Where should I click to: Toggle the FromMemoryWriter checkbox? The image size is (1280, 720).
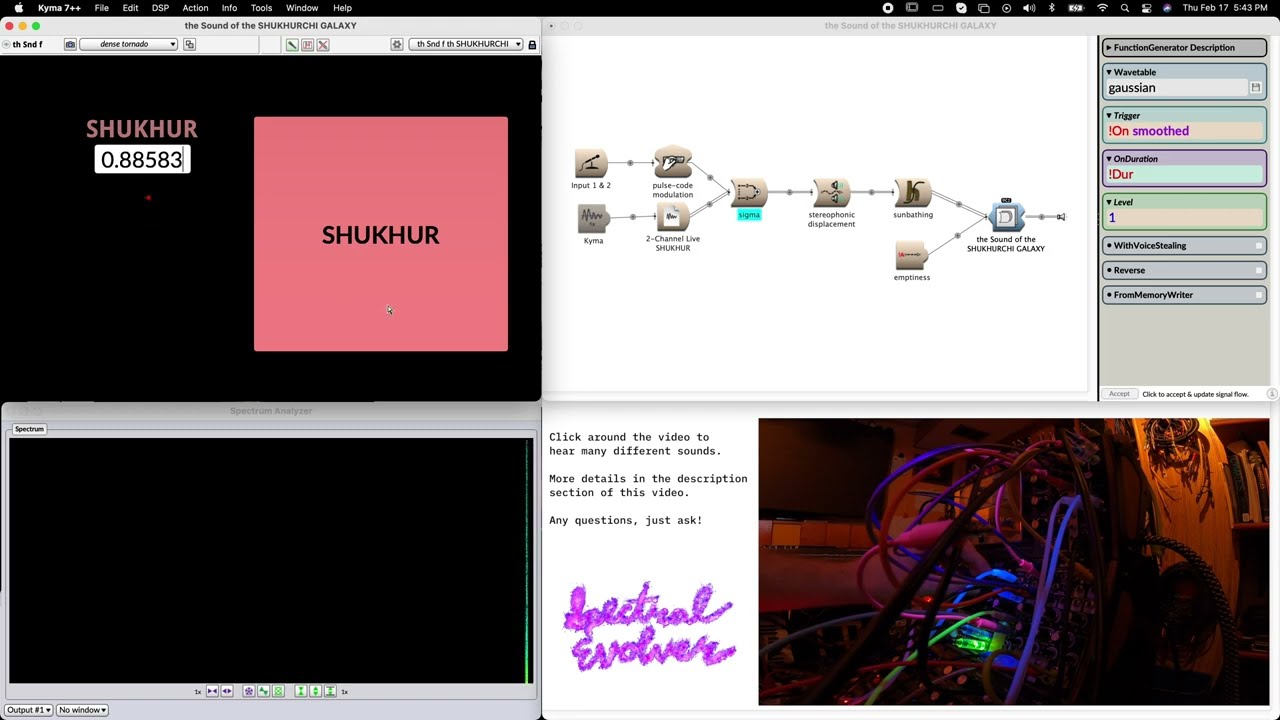1259,295
